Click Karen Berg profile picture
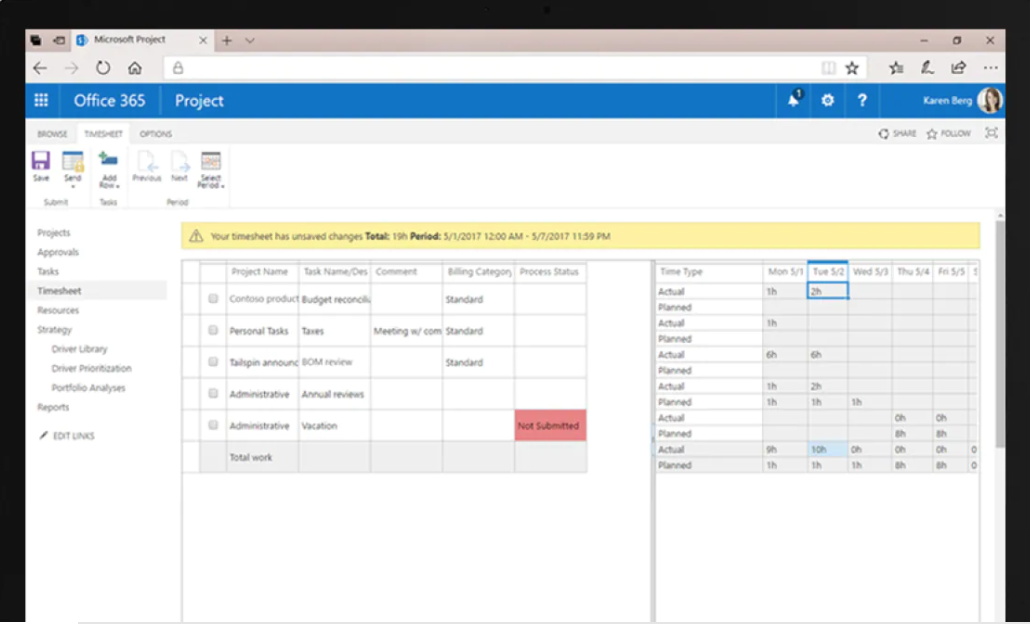1030x624 pixels. 989,100
